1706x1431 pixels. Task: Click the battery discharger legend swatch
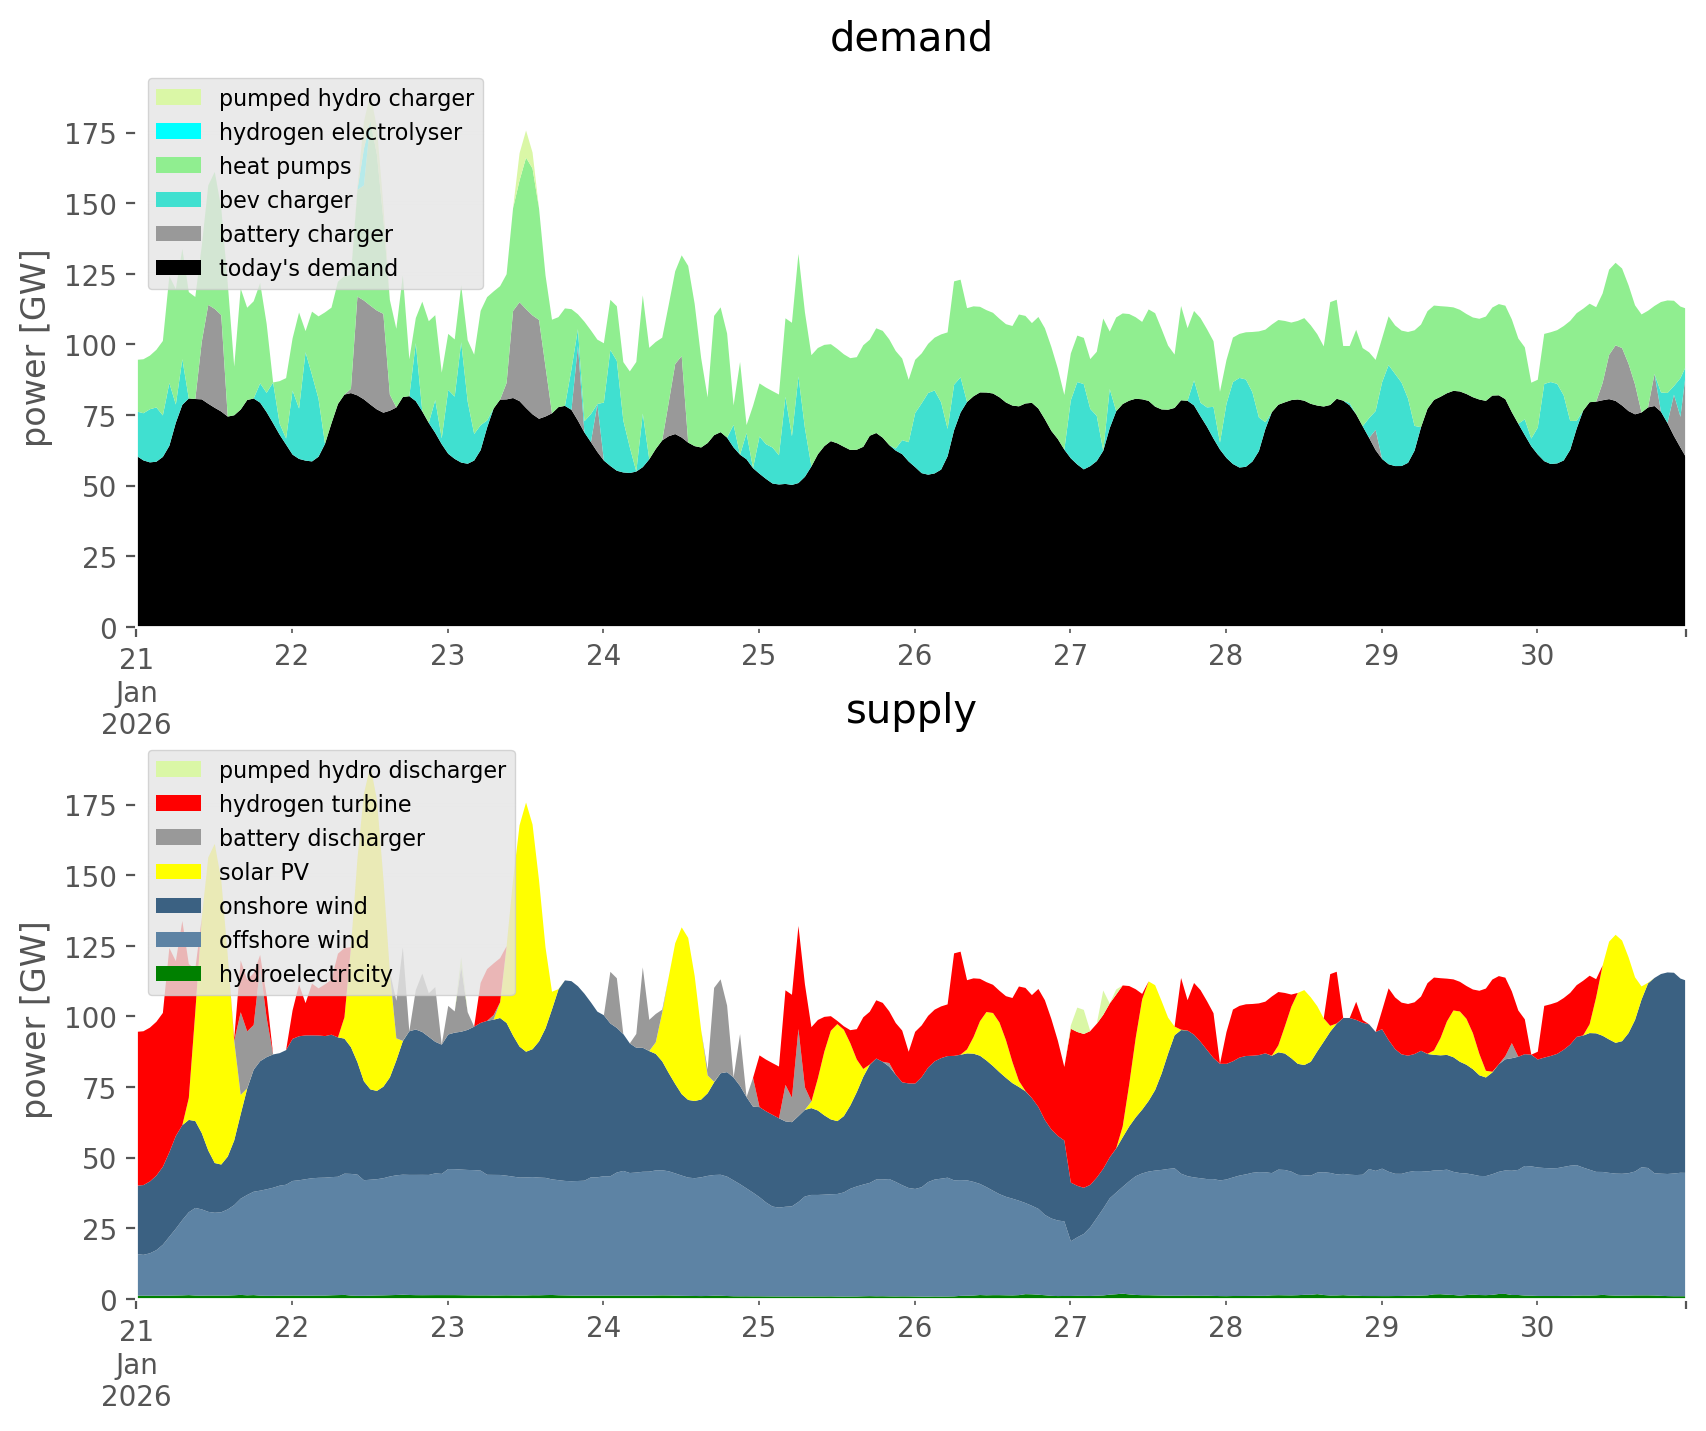(x=179, y=838)
